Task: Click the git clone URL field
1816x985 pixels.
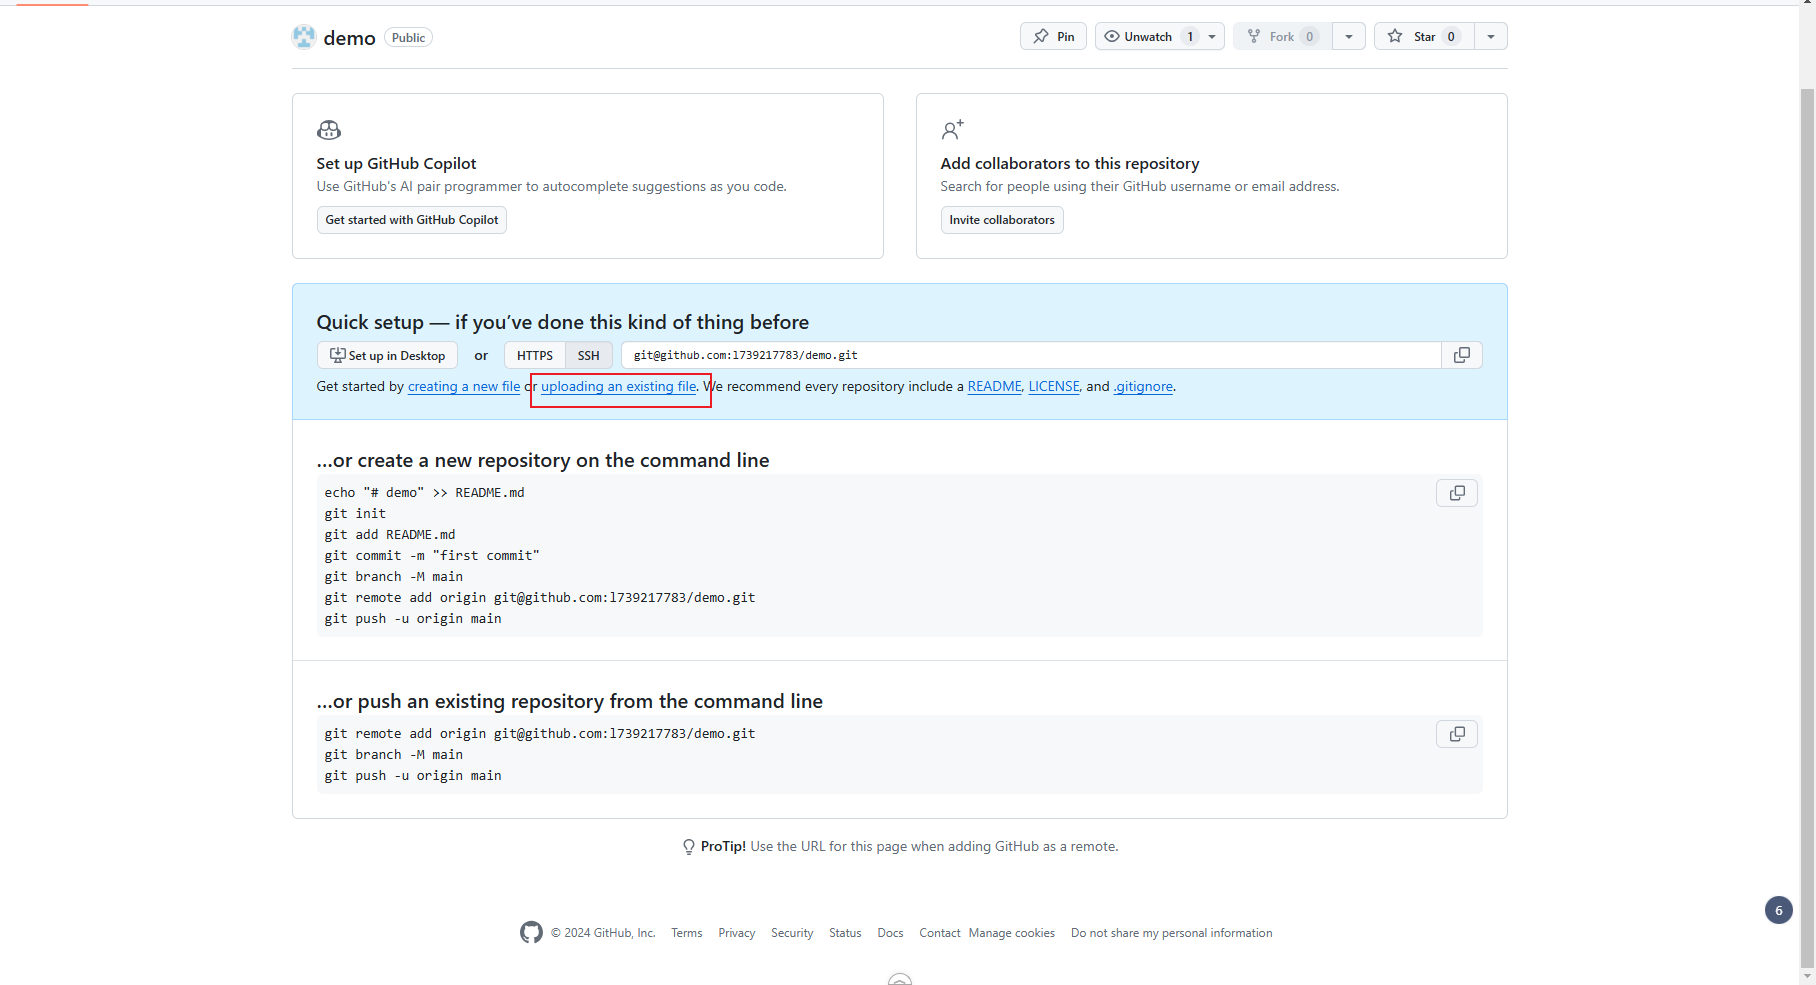Action: pos(1031,356)
